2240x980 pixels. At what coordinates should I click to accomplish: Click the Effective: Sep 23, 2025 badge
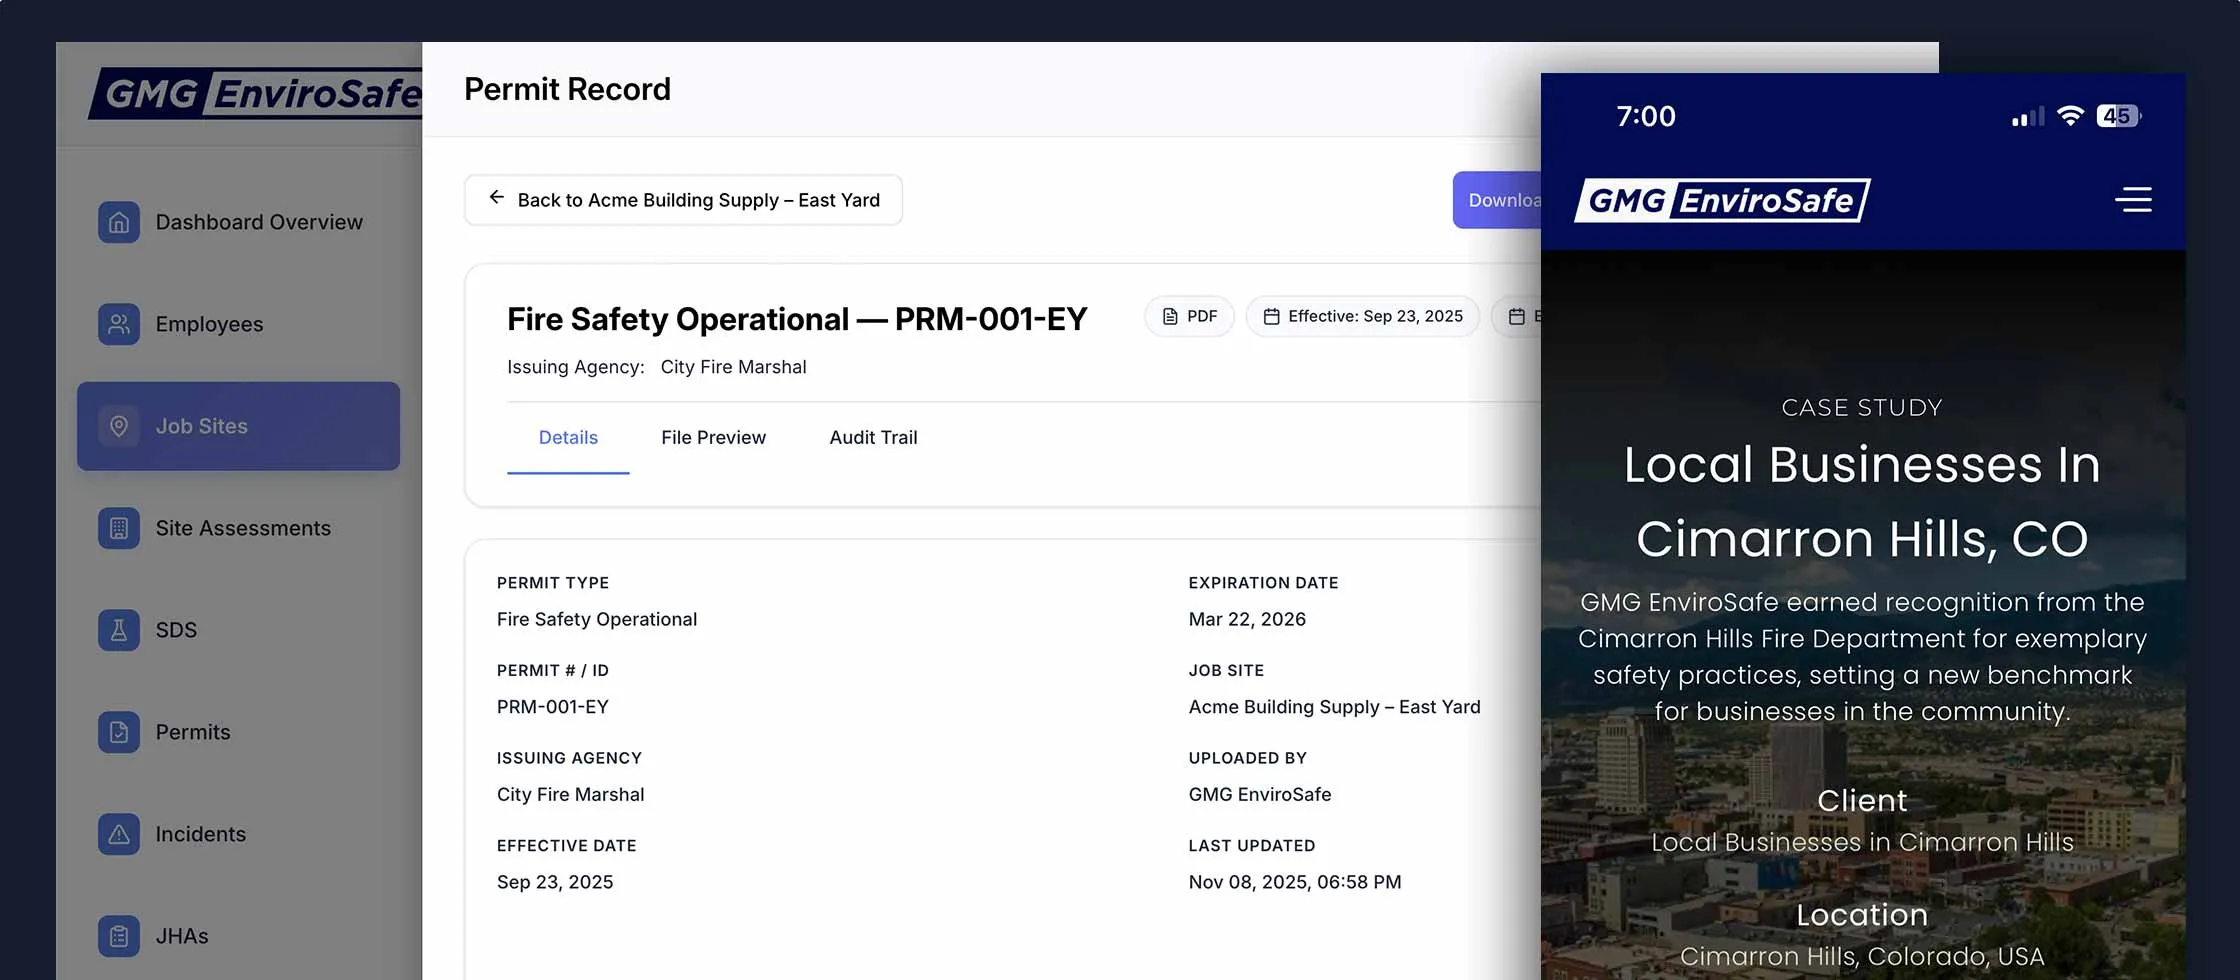point(1362,316)
